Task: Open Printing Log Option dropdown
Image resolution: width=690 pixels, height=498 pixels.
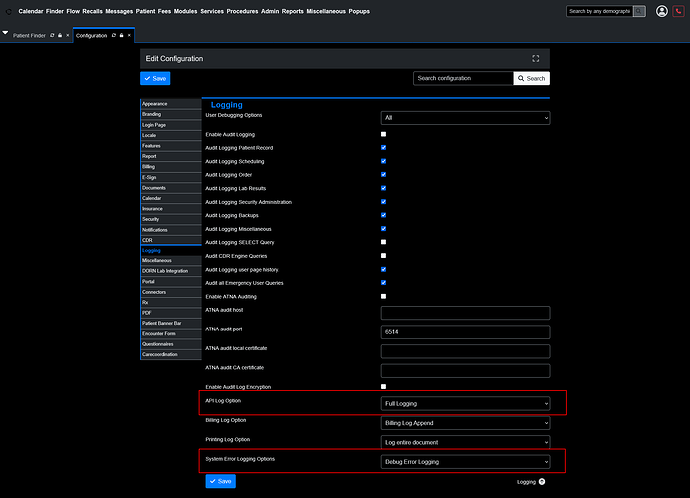Action: tap(465, 442)
